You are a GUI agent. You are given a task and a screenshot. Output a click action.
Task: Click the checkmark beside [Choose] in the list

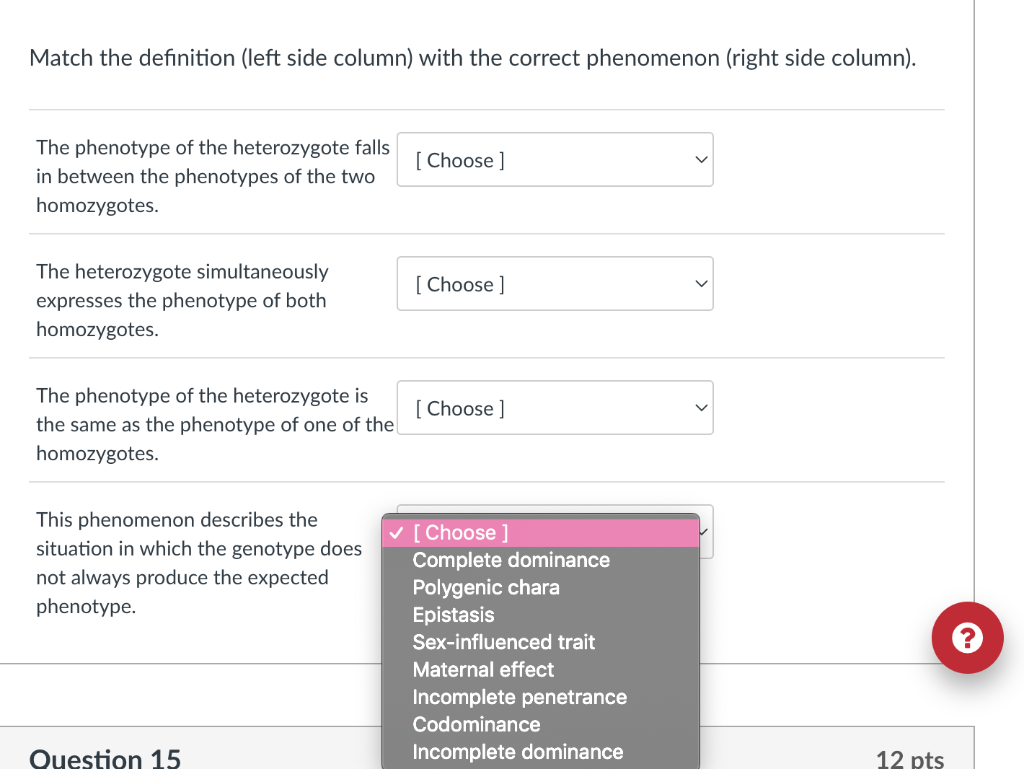(396, 532)
